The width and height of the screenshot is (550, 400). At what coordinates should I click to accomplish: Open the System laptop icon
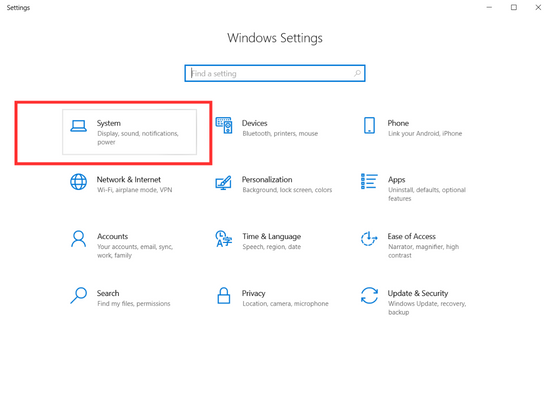pos(78,126)
